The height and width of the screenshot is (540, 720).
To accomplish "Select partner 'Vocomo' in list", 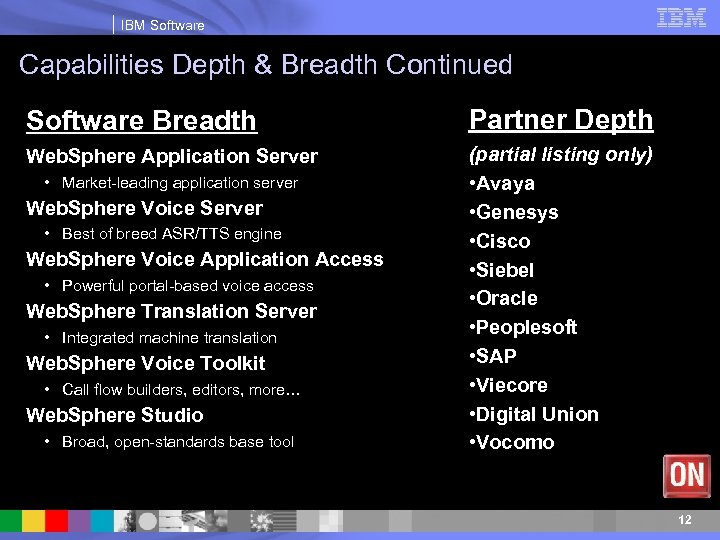I will click(515, 443).
